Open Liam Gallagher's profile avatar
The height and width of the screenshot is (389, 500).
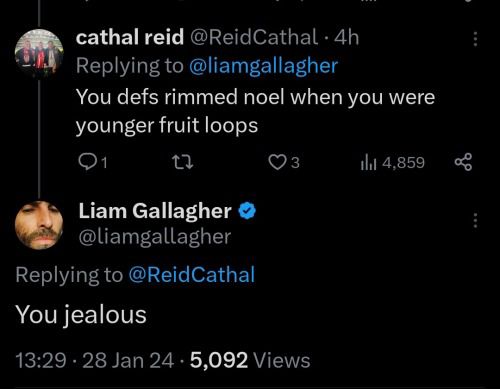39,225
